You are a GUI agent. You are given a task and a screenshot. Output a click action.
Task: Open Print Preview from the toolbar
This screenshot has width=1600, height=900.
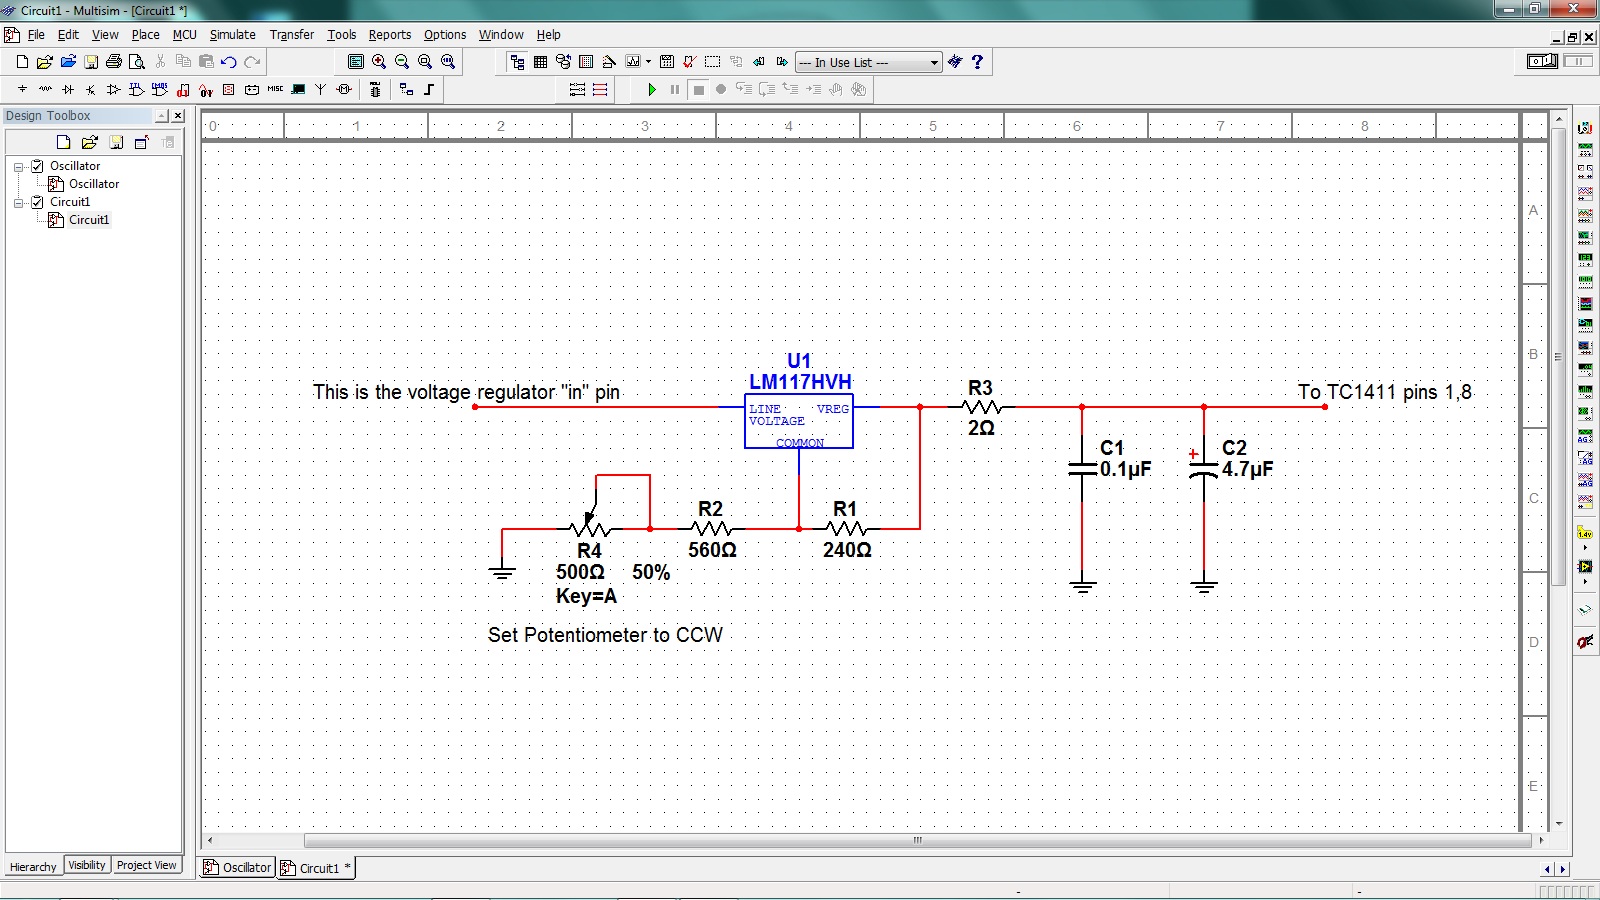[x=137, y=62]
